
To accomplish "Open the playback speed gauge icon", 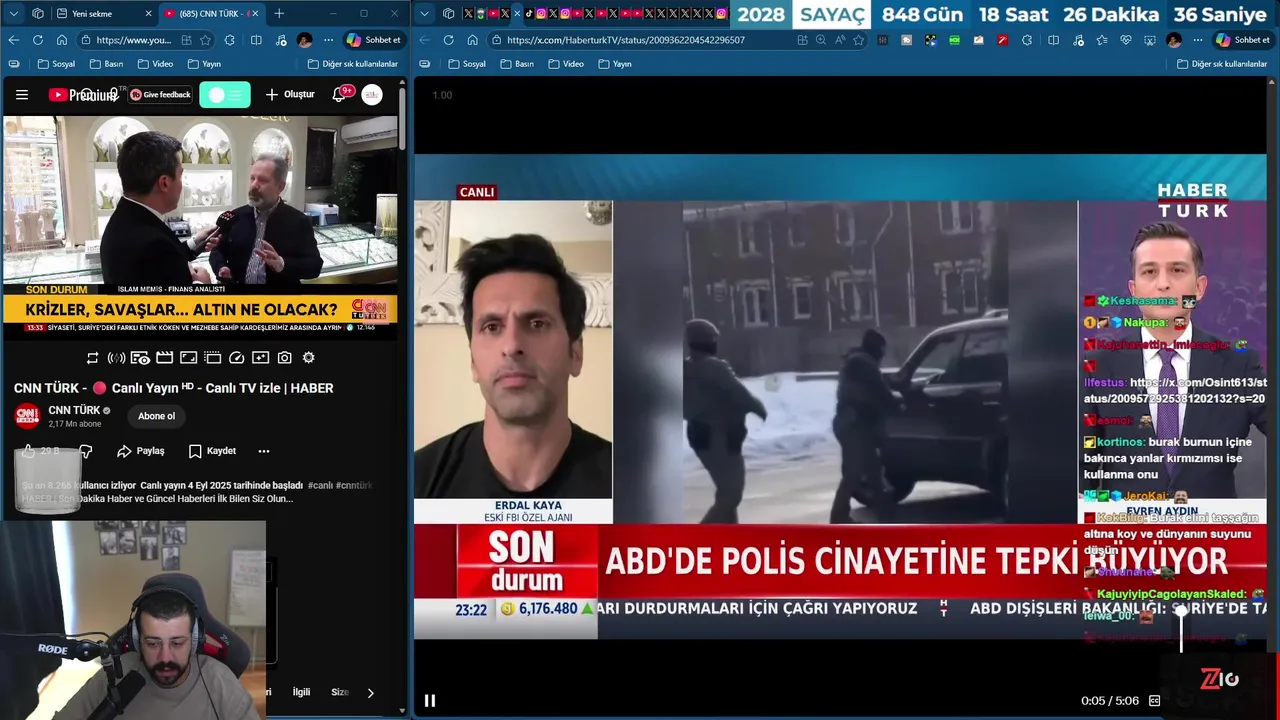I will click(x=236, y=358).
